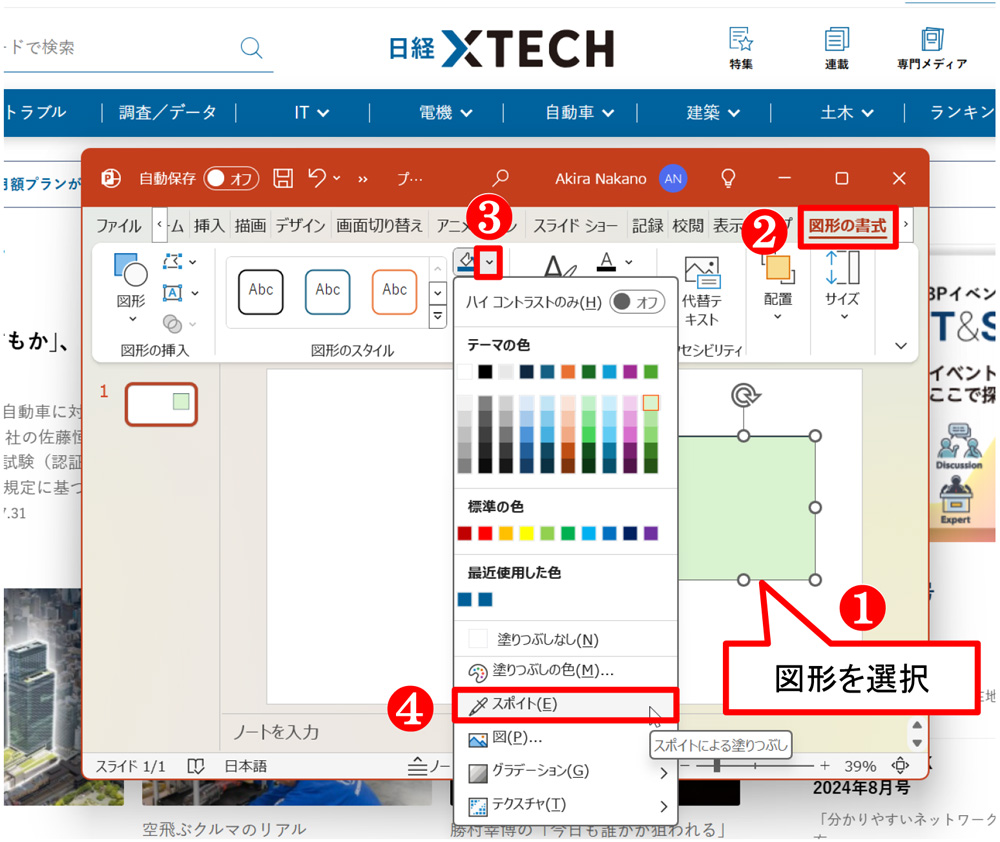Click the 連載 icon on Nikkei xTECH
1000x842 pixels.
[x=837, y=40]
